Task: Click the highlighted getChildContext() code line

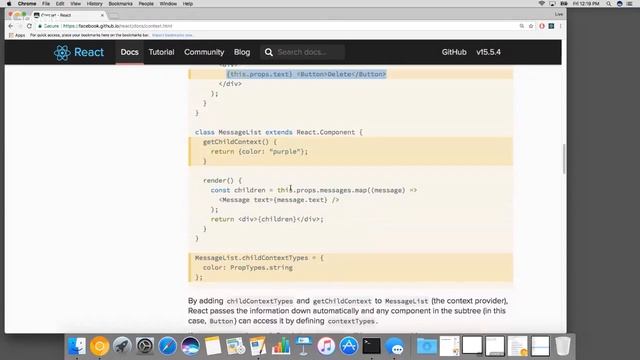Action: tap(240, 142)
